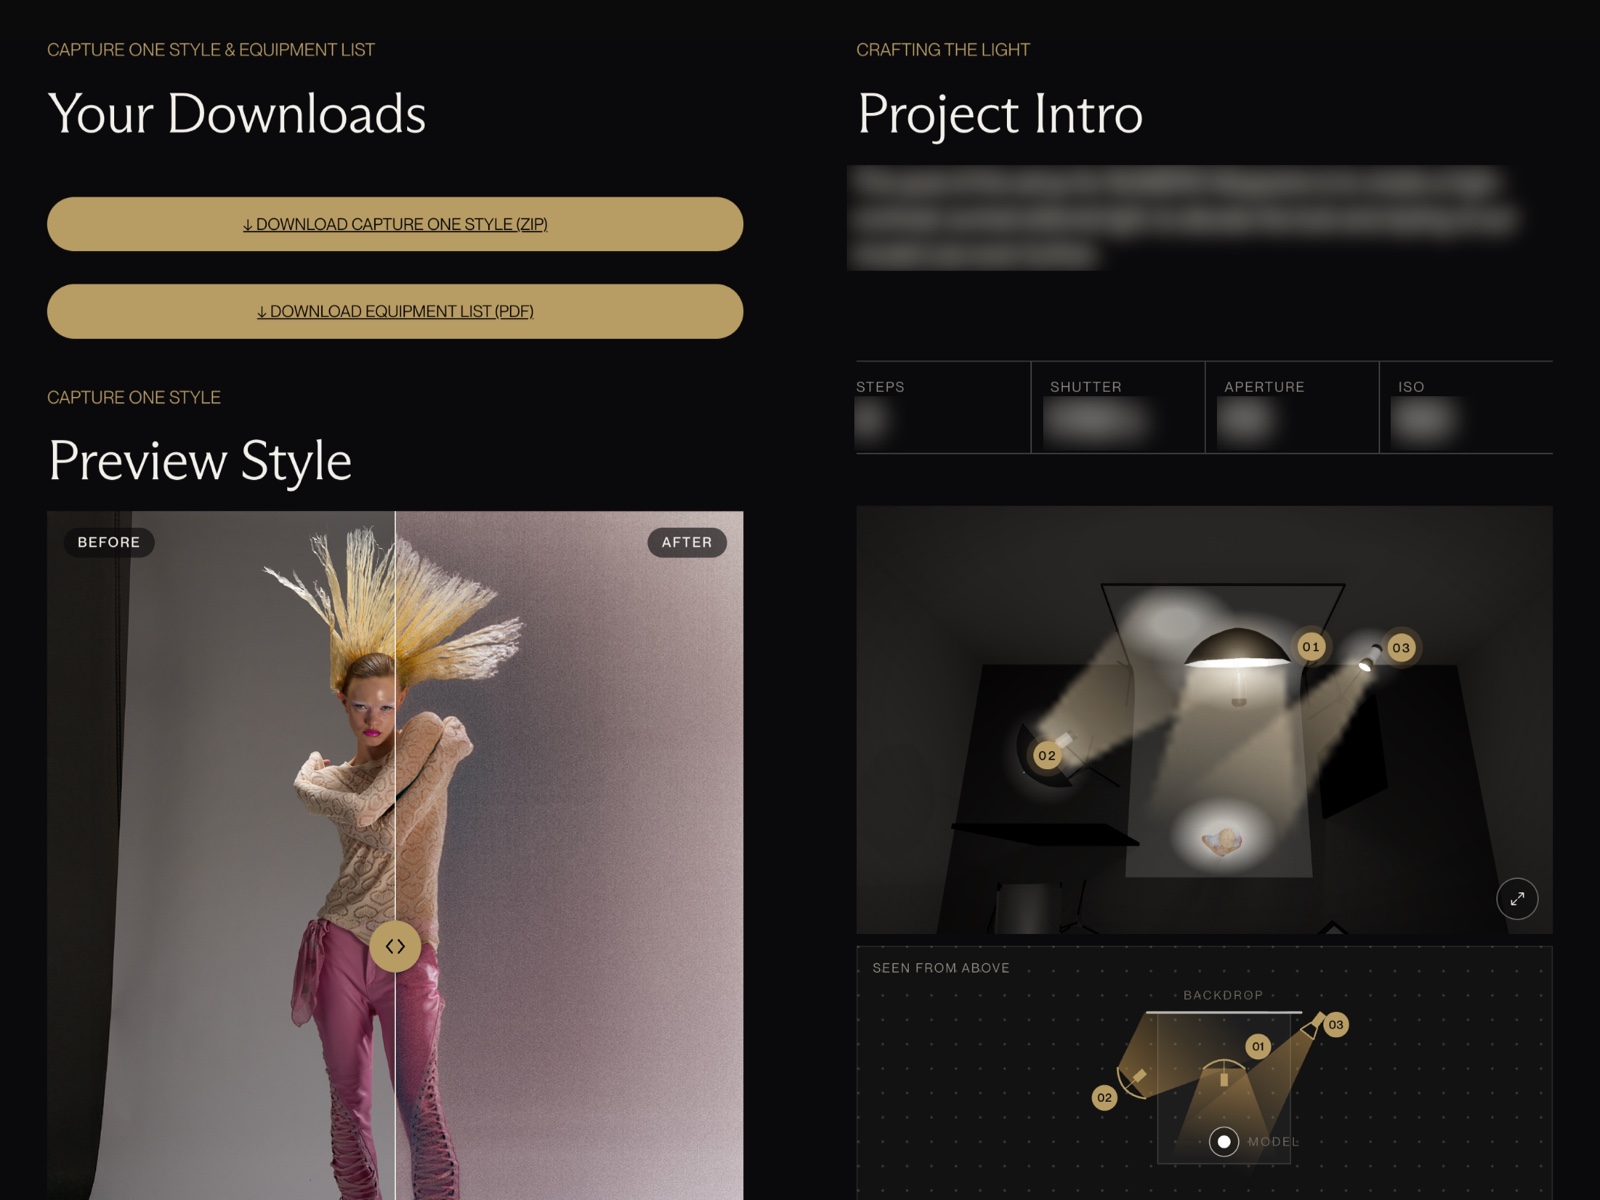Click the STEPS column label
The width and height of the screenshot is (1600, 1200).
click(x=880, y=387)
